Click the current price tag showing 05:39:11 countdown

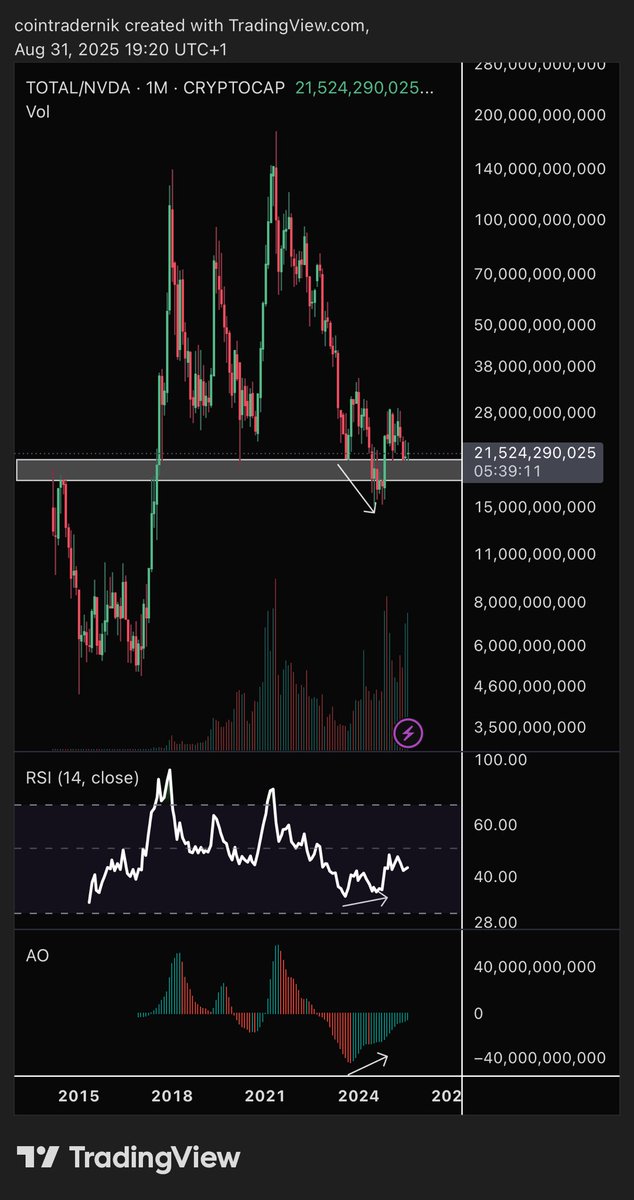point(533,462)
